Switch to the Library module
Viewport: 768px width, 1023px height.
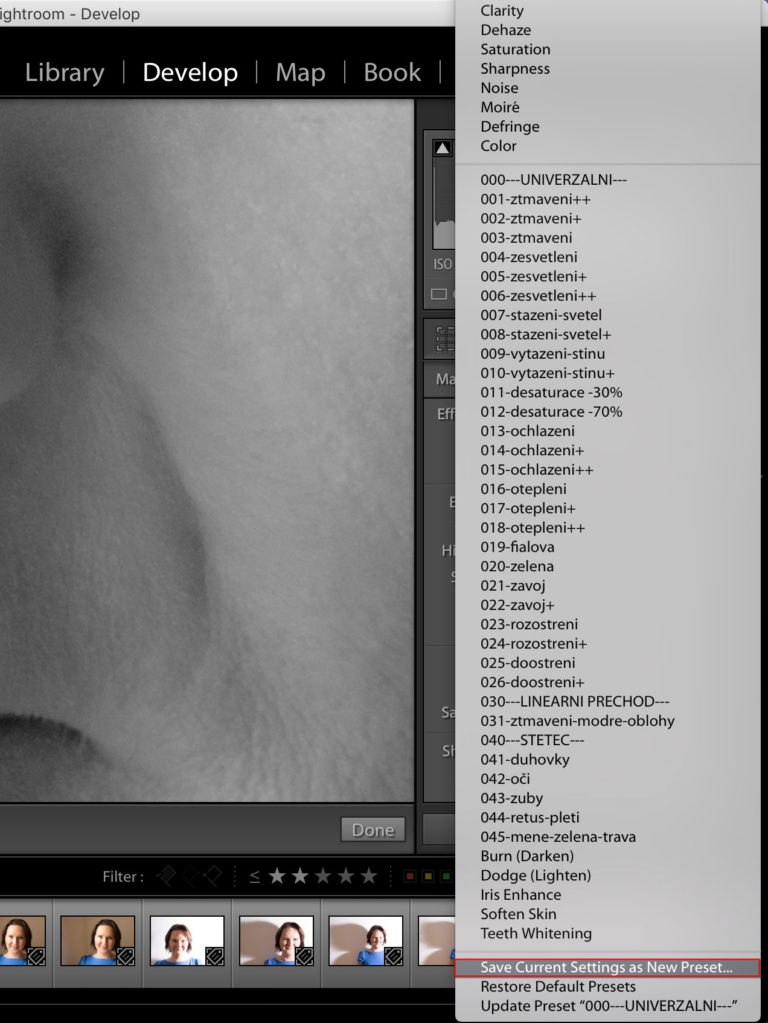(64, 73)
